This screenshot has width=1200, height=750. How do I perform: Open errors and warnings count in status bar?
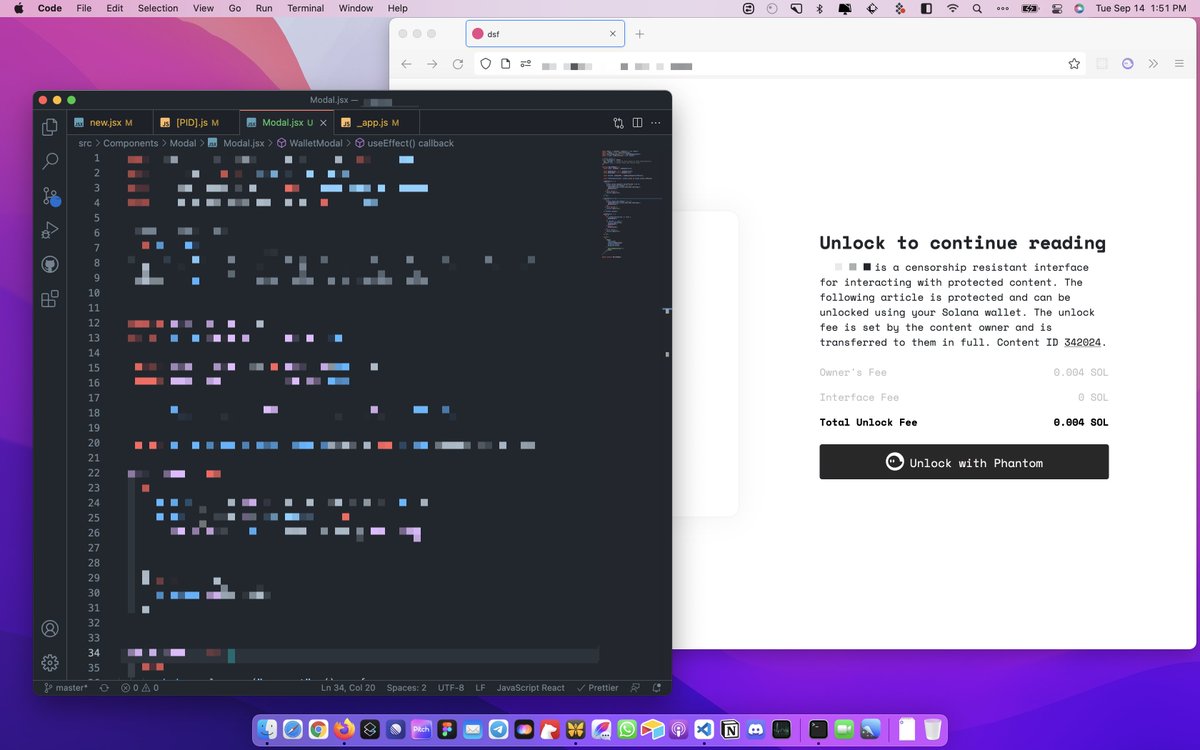pyautogui.click(x=140, y=688)
